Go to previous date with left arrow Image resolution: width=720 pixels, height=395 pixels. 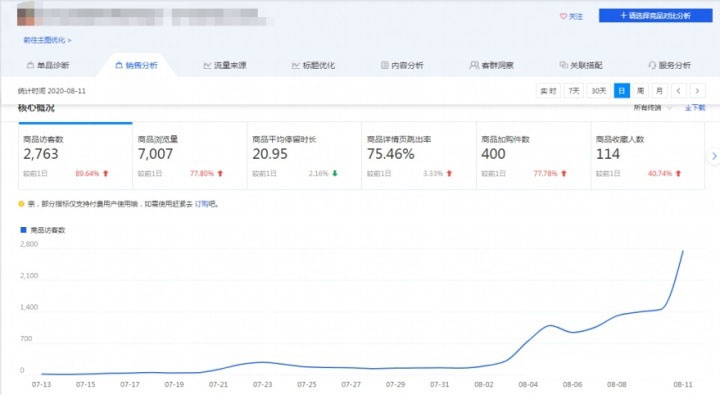point(678,90)
